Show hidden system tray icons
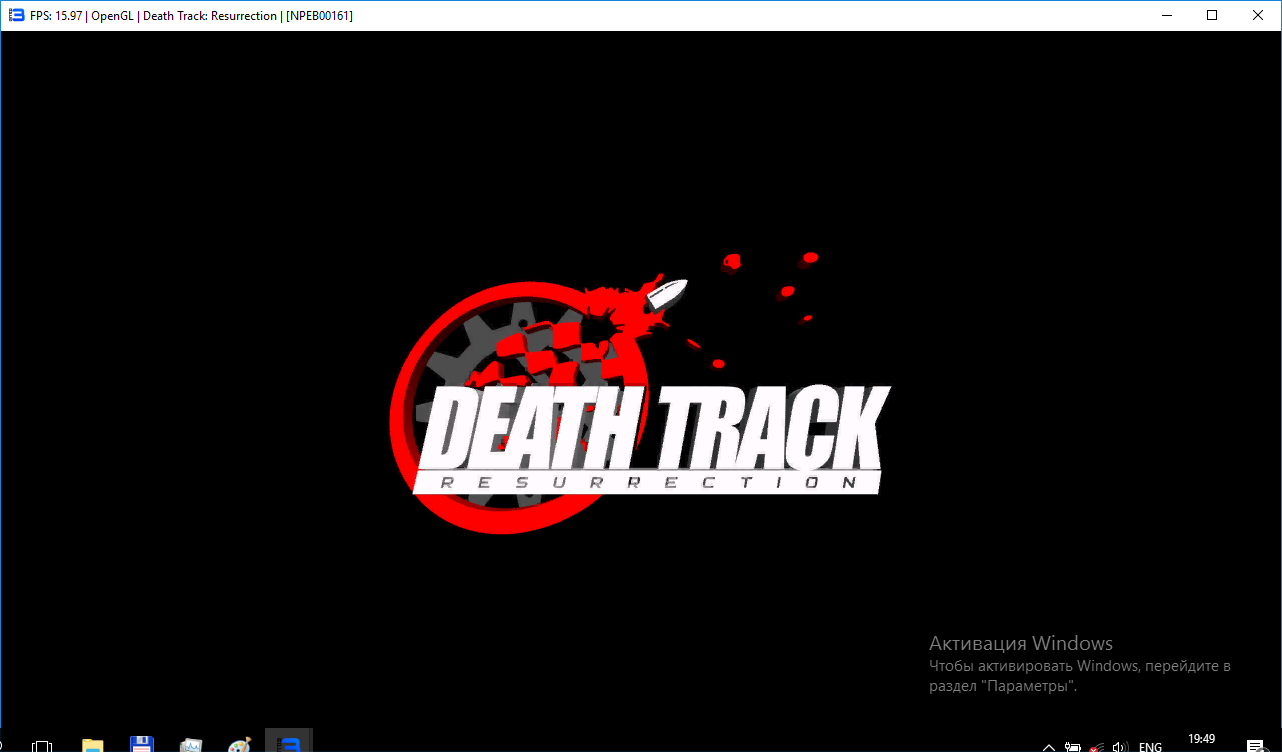 [x=1049, y=746]
